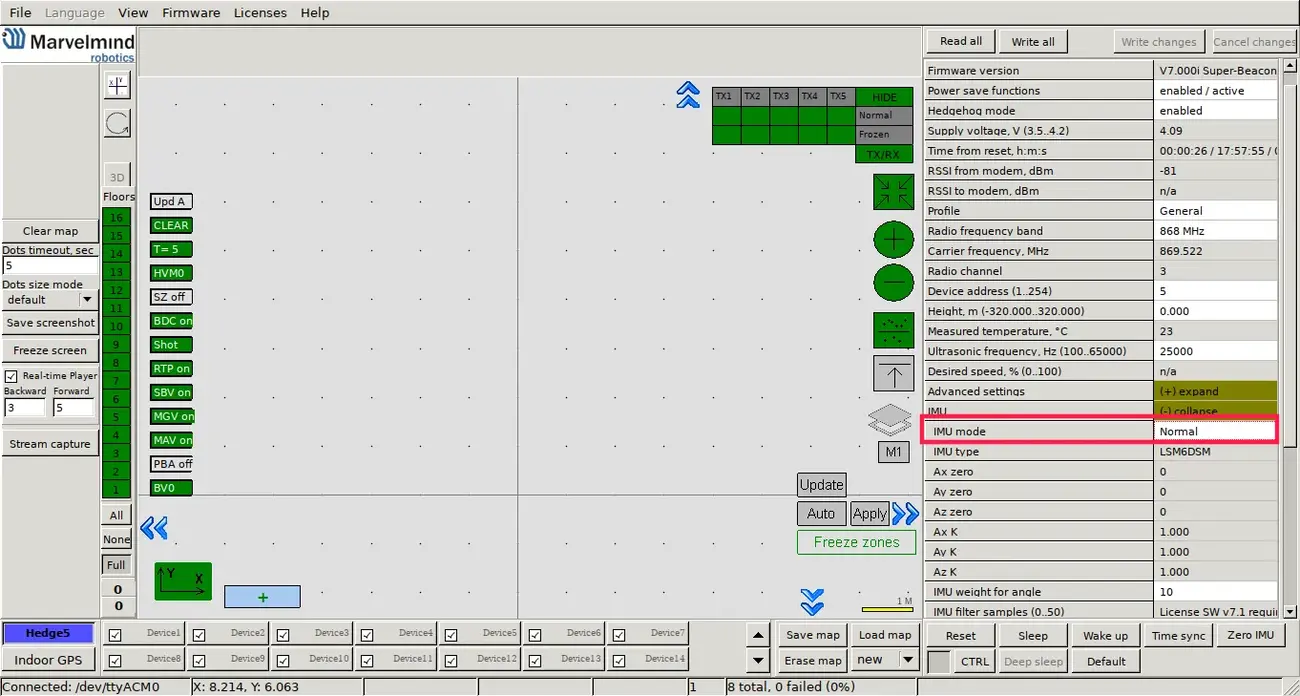Click the green XY axes icon
This screenshot has width=1300, height=696.
pos(183,581)
